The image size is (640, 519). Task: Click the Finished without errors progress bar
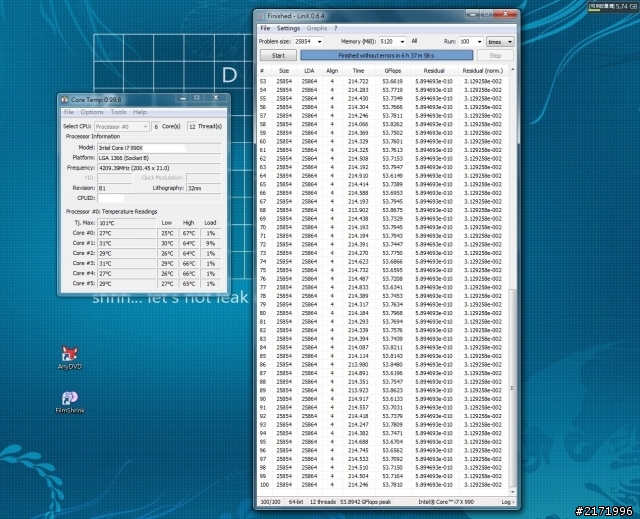click(387, 55)
